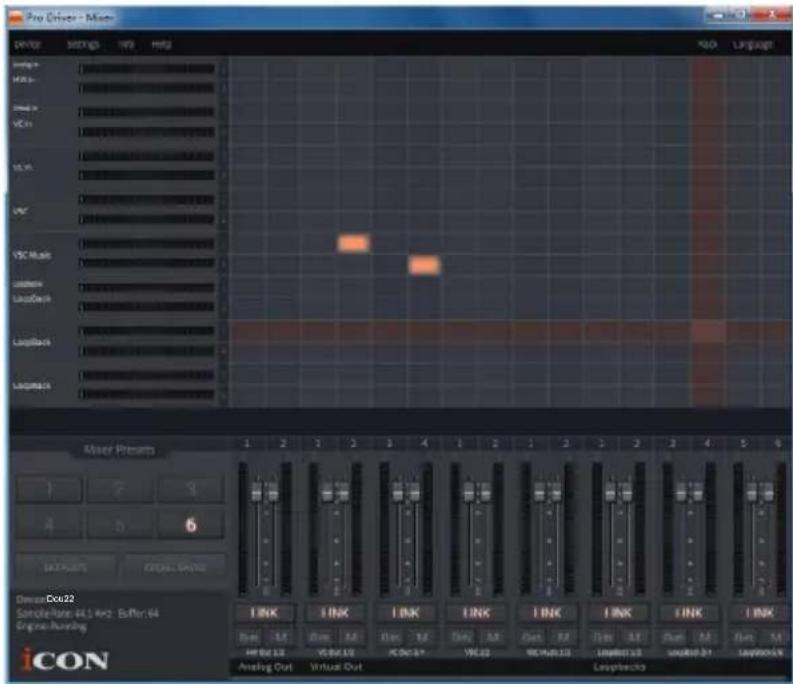Click the Buffer 64 status text
This screenshot has width=793, height=684.
click(138, 613)
